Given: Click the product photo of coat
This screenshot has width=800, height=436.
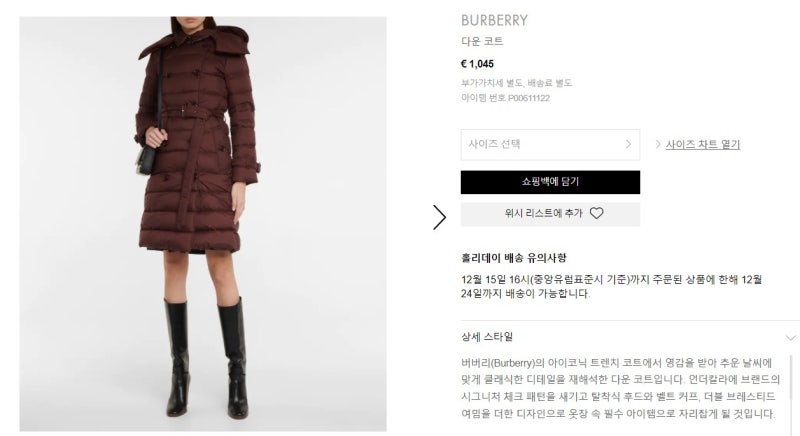Looking at the screenshot, I should 203,224.
